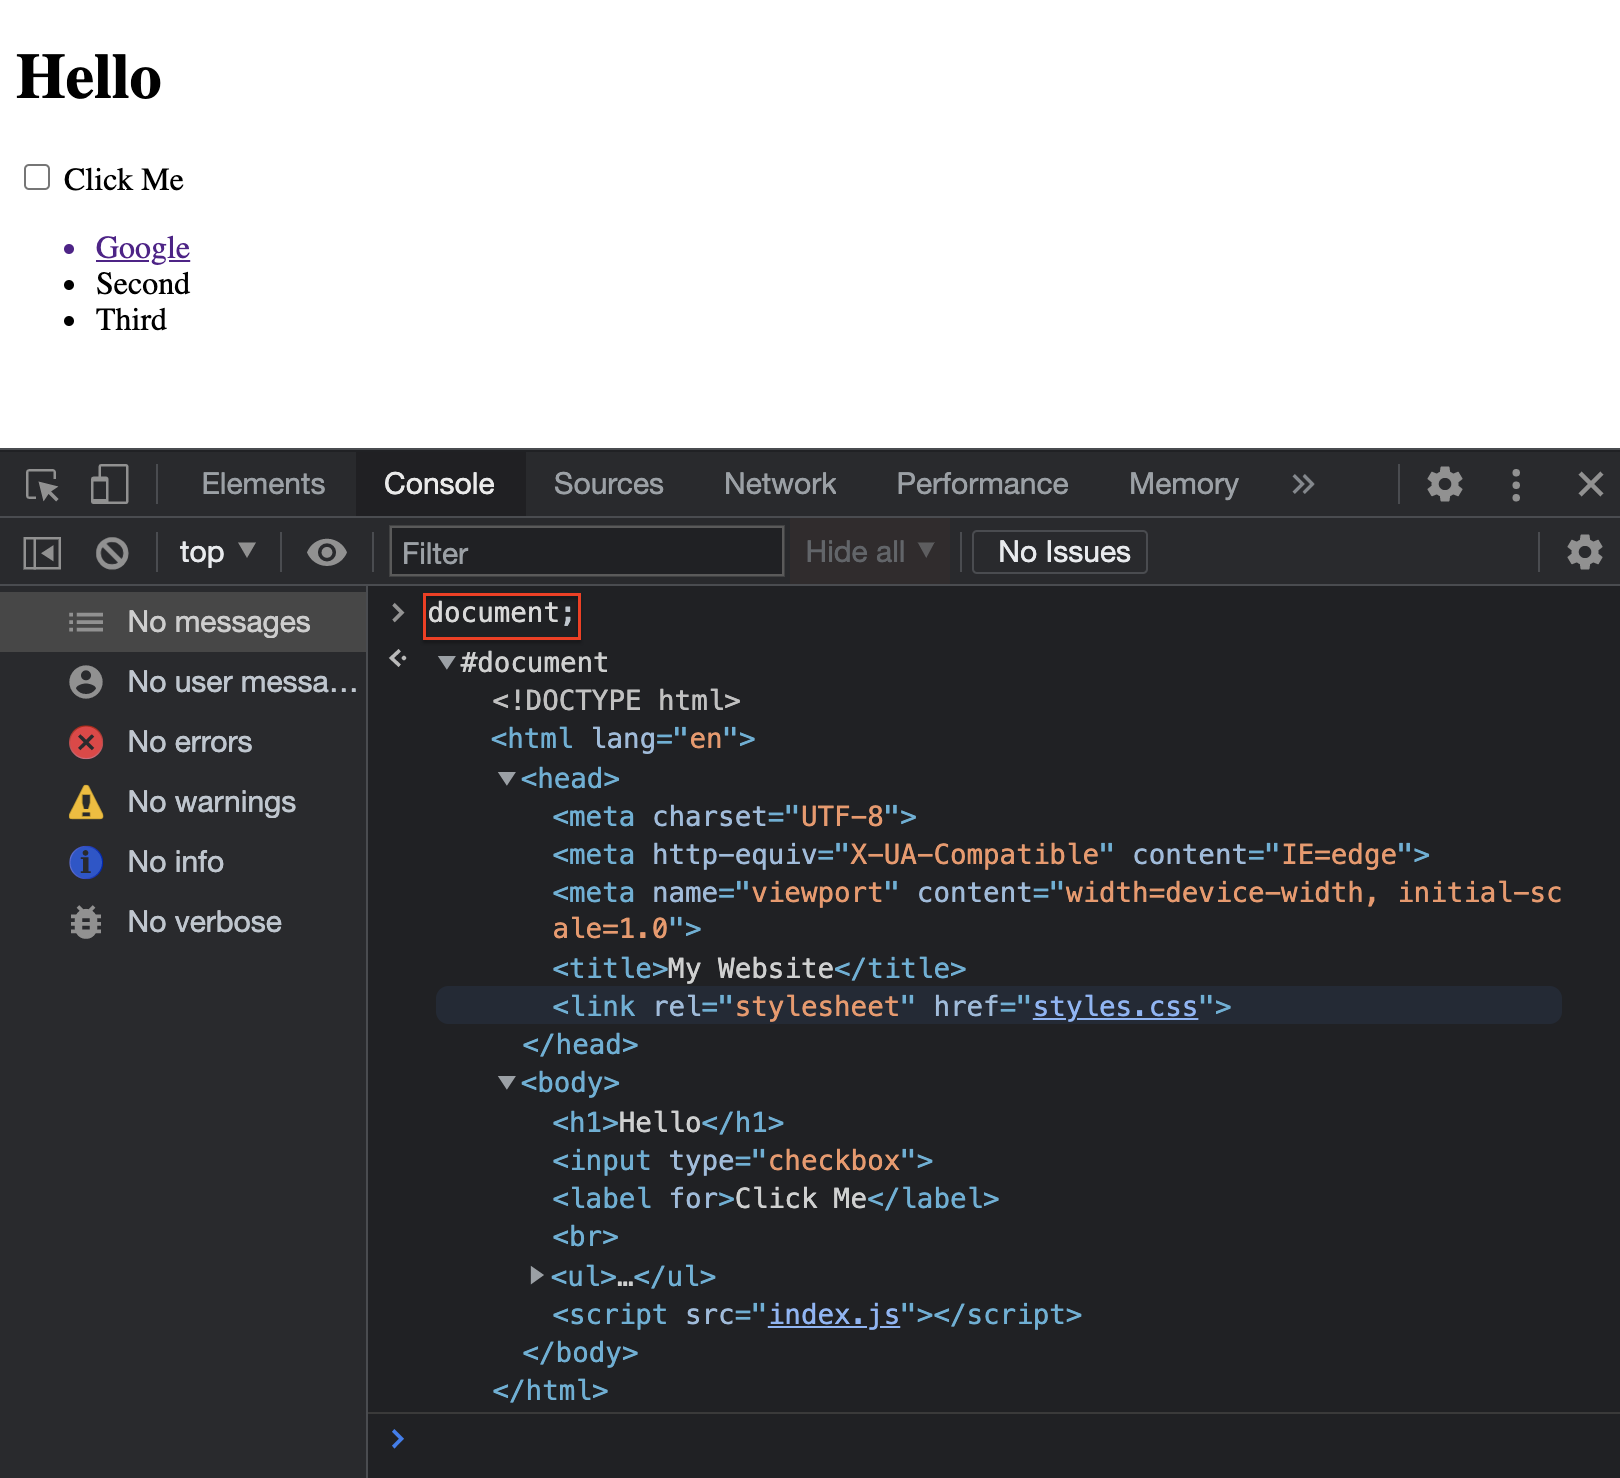Click the meta charset UTF-8 line
This screenshot has height=1478, width=1620.
pyautogui.click(x=734, y=816)
